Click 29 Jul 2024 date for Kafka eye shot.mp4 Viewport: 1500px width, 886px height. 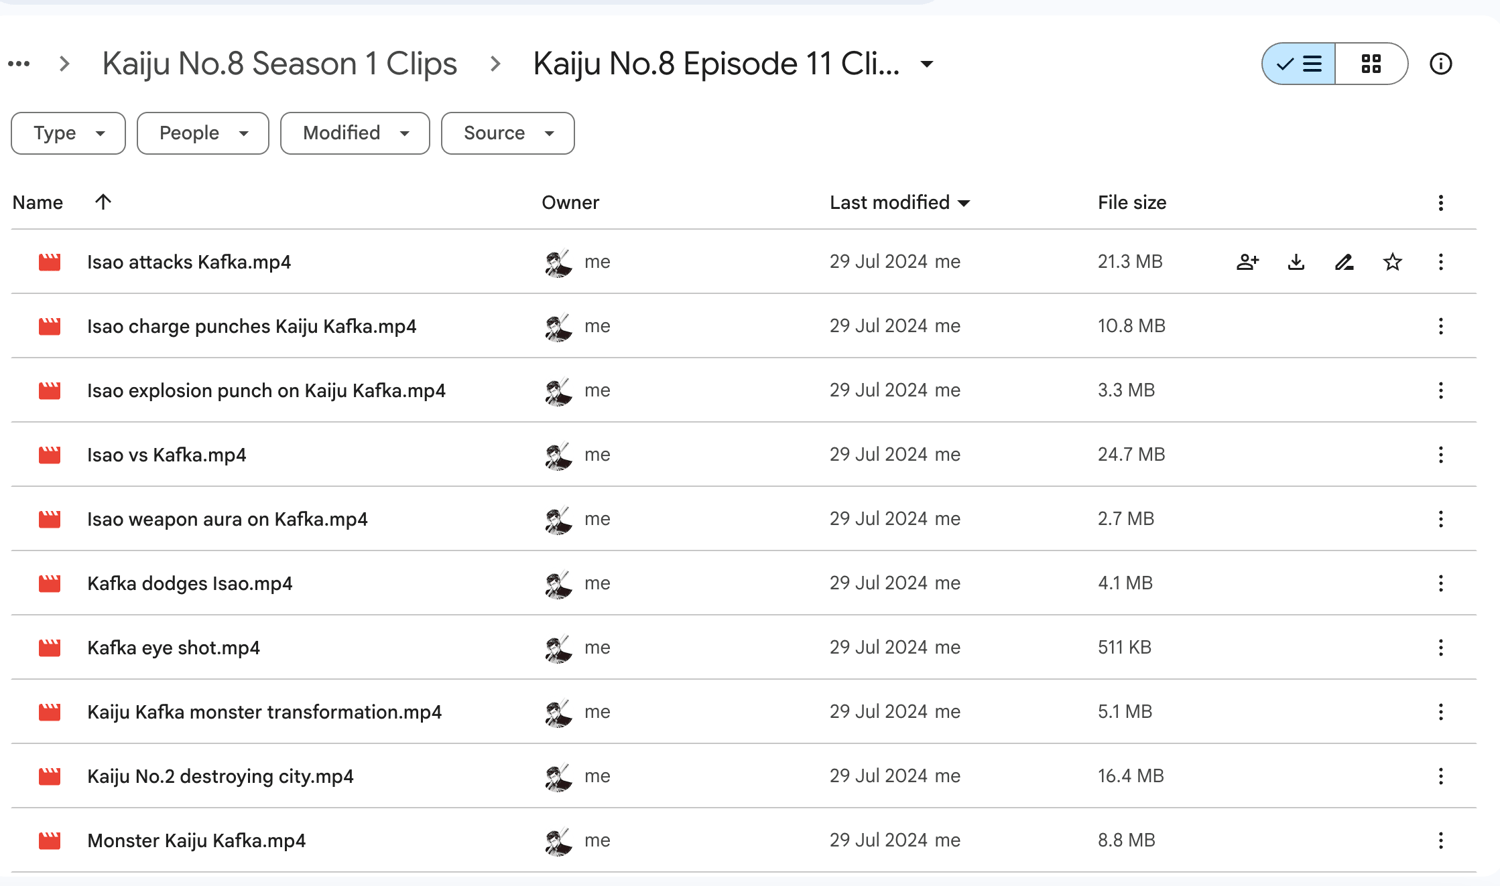[x=879, y=648]
